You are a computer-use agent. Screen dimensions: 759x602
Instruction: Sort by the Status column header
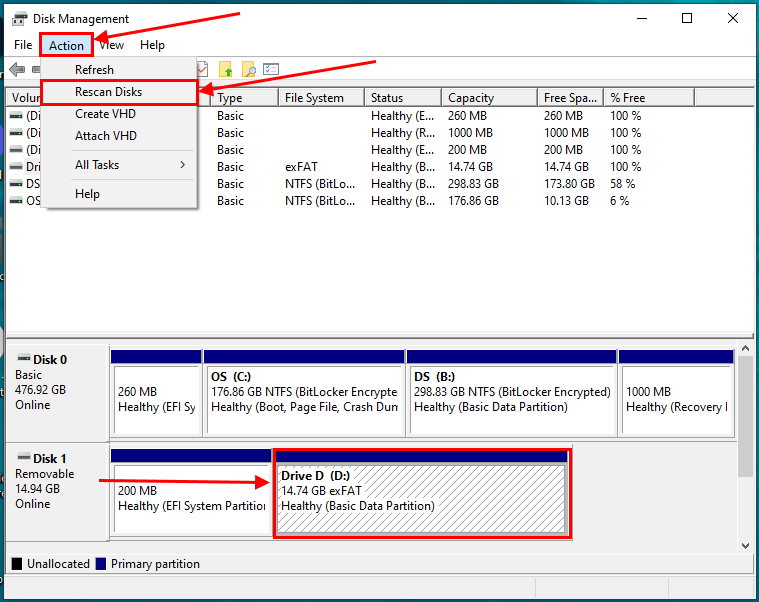403,98
